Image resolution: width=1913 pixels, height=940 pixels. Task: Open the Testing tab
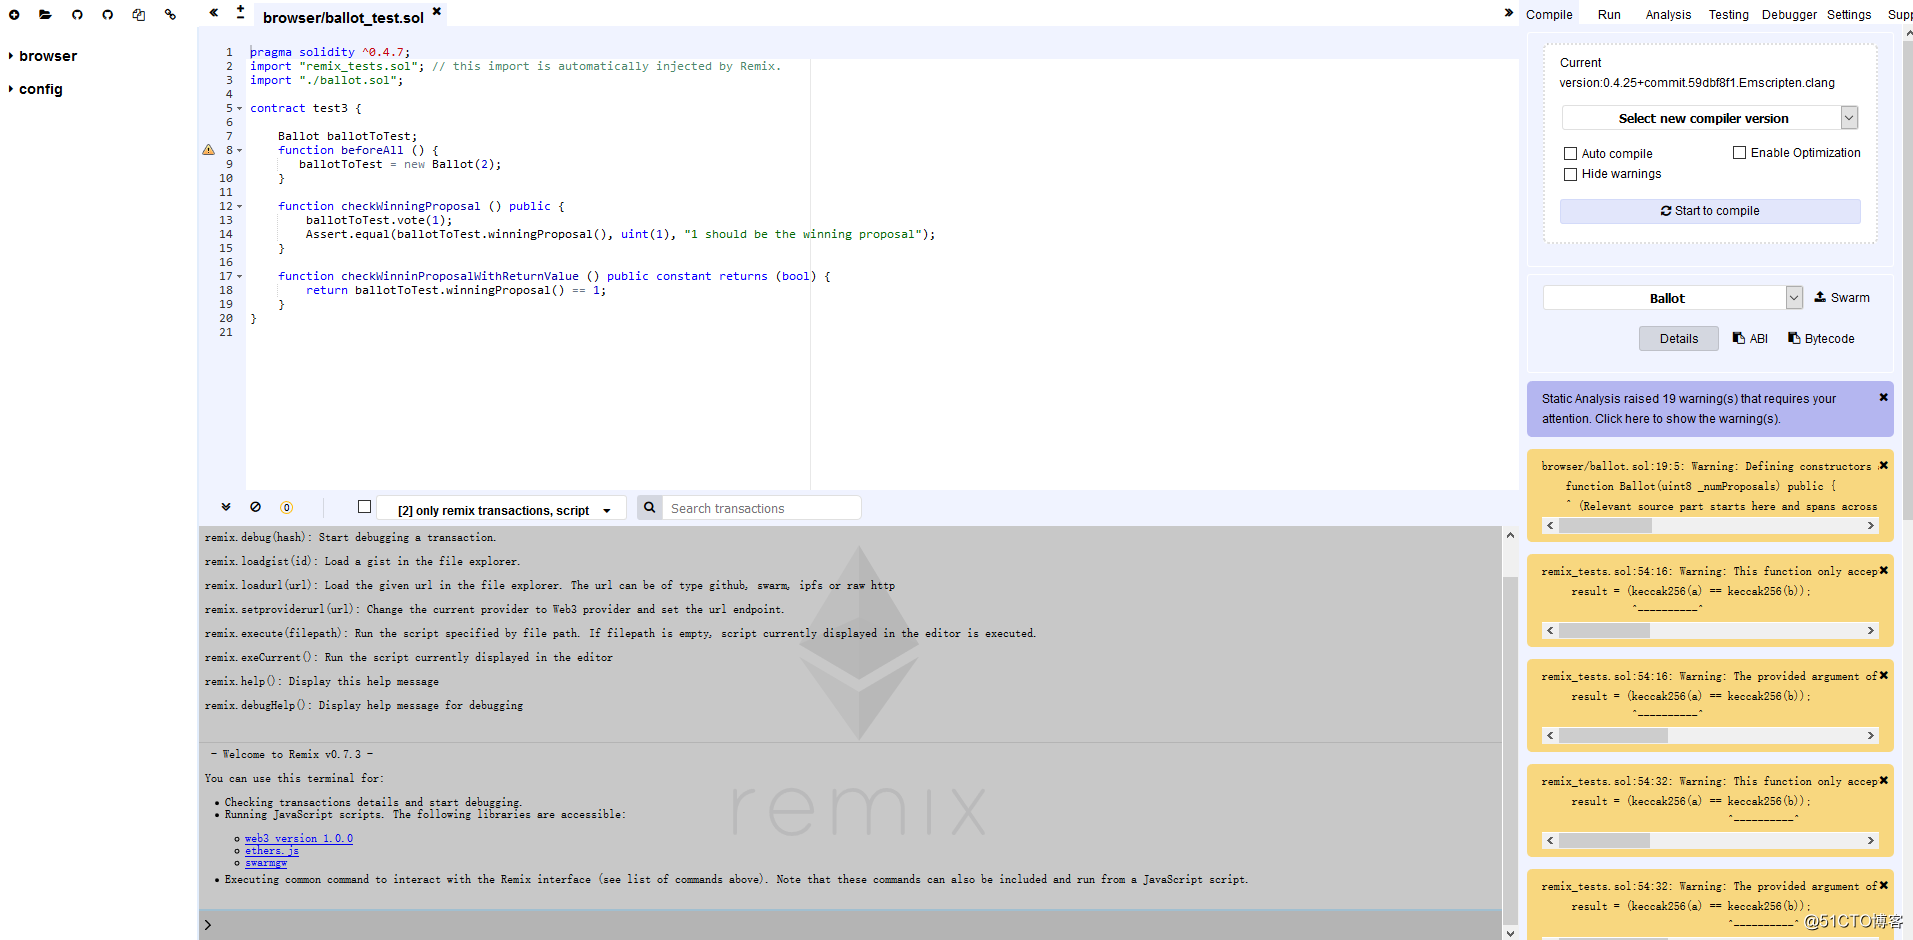[x=1728, y=15]
